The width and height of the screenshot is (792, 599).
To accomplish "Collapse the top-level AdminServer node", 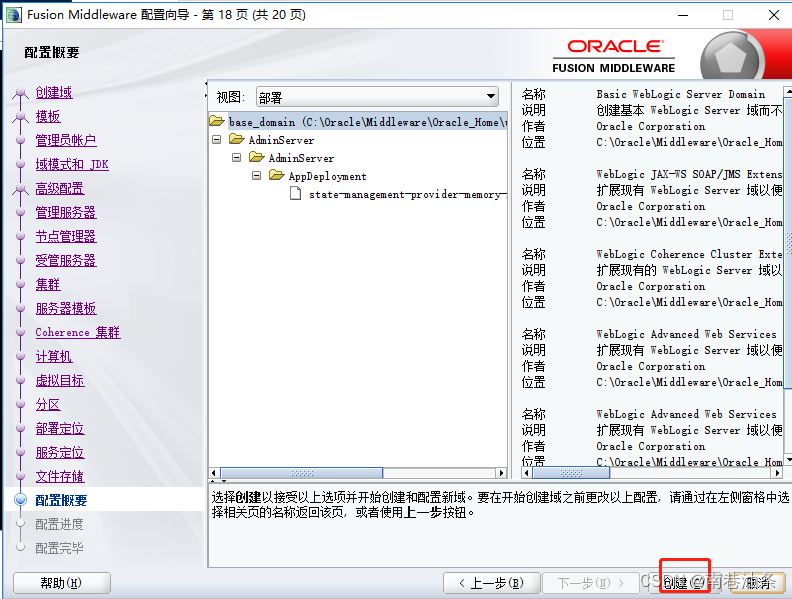I will (217, 139).
